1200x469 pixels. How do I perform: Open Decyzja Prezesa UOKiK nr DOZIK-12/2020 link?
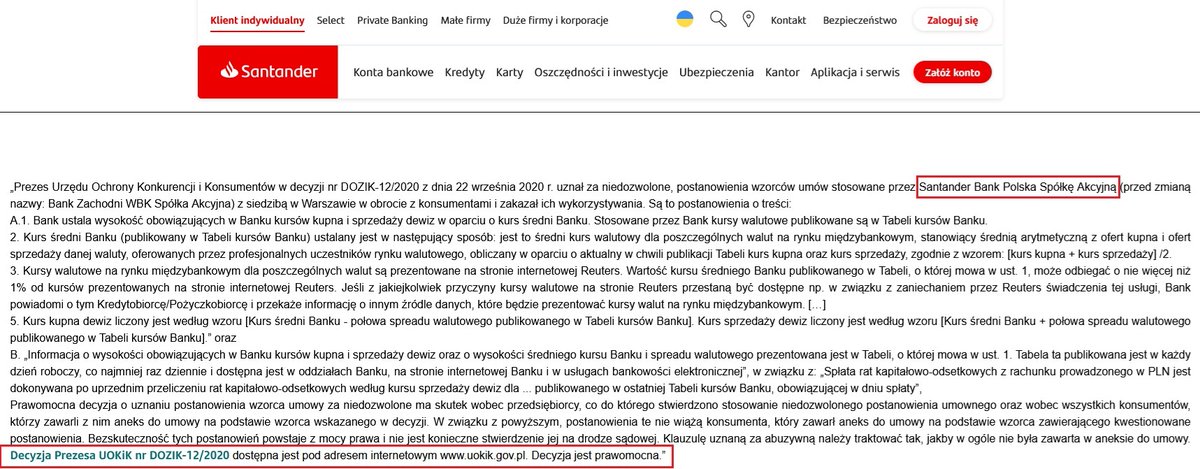[x=120, y=455]
